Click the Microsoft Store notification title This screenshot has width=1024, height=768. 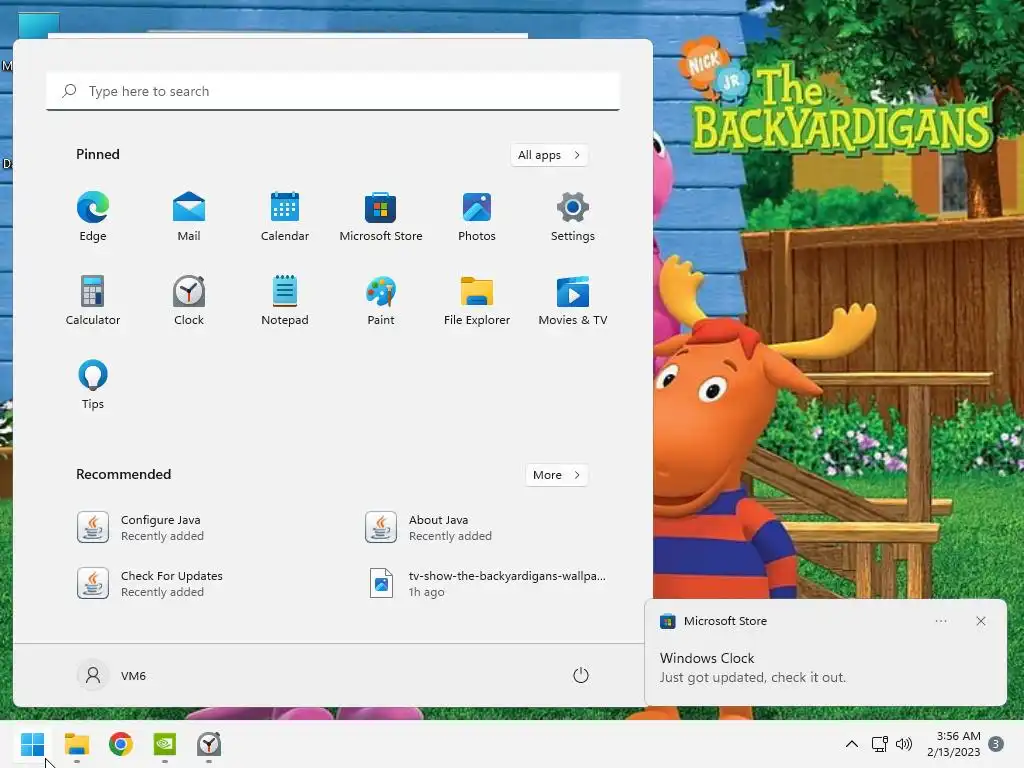(725, 621)
